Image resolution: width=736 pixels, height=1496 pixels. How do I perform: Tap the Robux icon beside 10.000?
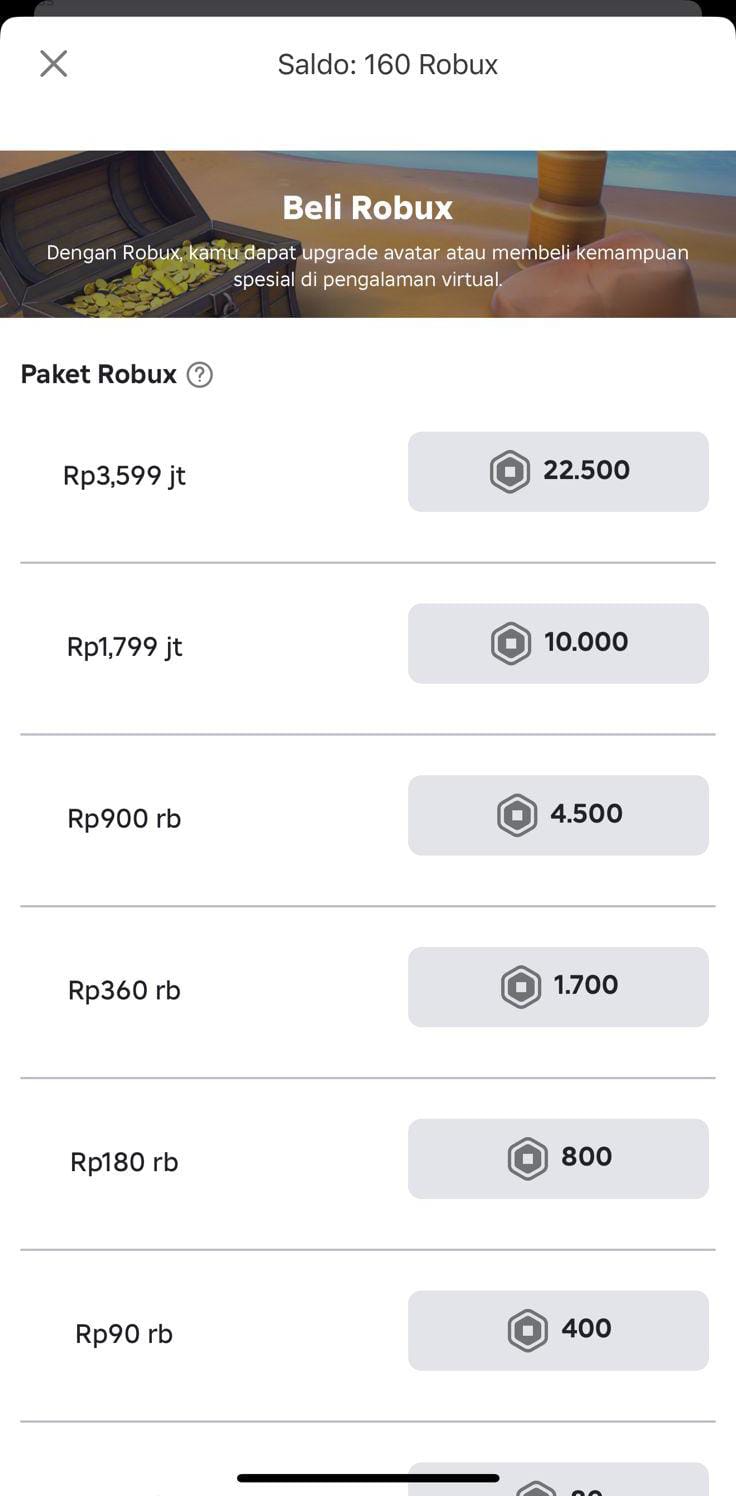pos(510,643)
